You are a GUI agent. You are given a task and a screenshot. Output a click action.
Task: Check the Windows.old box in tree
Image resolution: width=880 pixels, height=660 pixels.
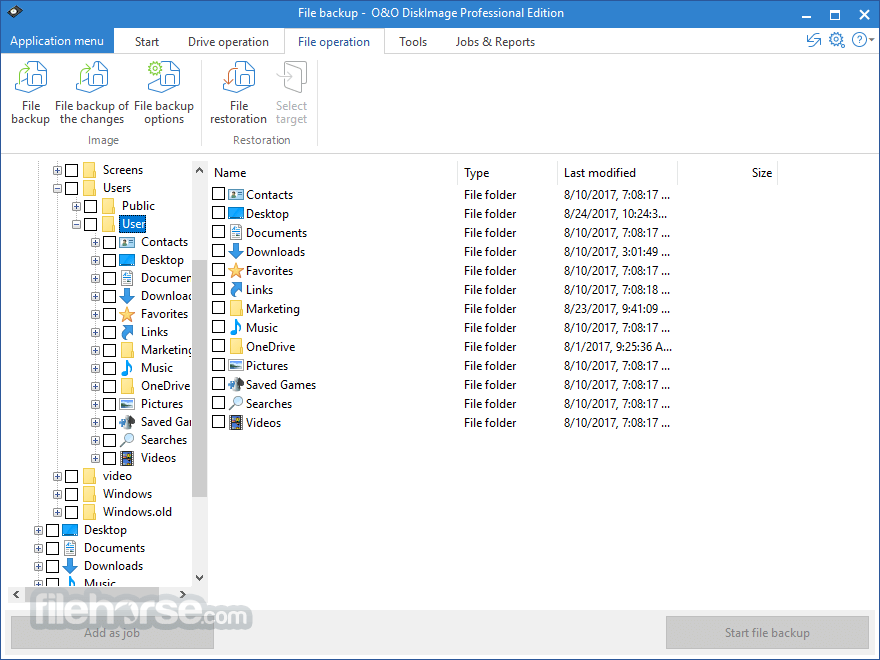click(x=71, y=512)
